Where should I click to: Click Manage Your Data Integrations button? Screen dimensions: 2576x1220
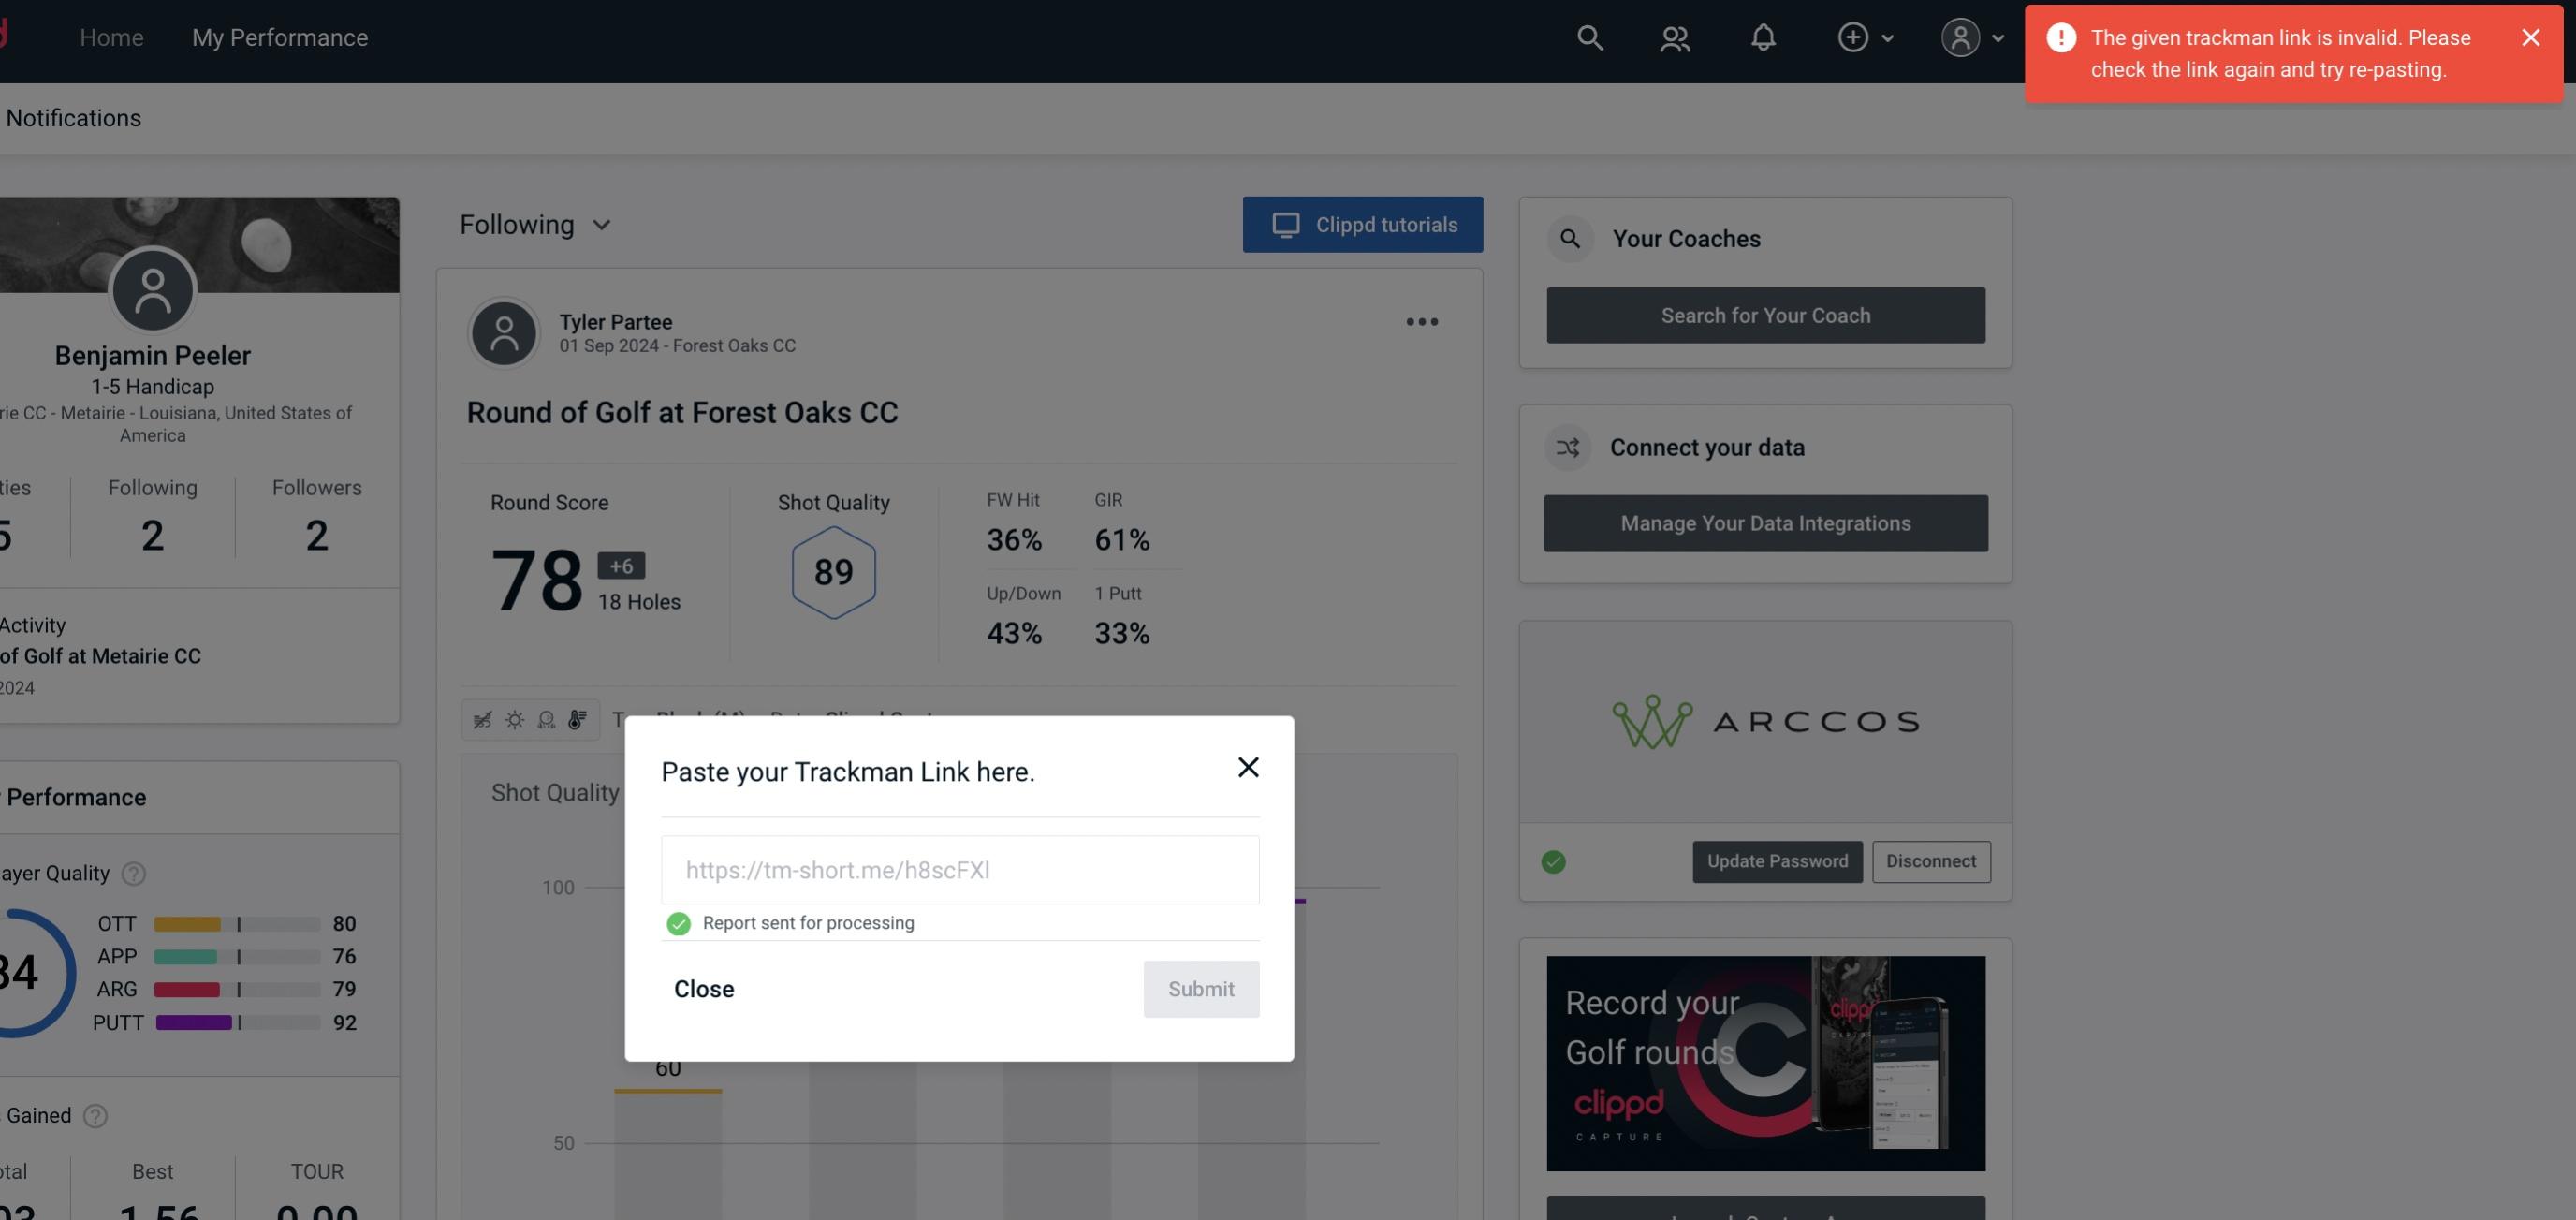coord(1766,522)
